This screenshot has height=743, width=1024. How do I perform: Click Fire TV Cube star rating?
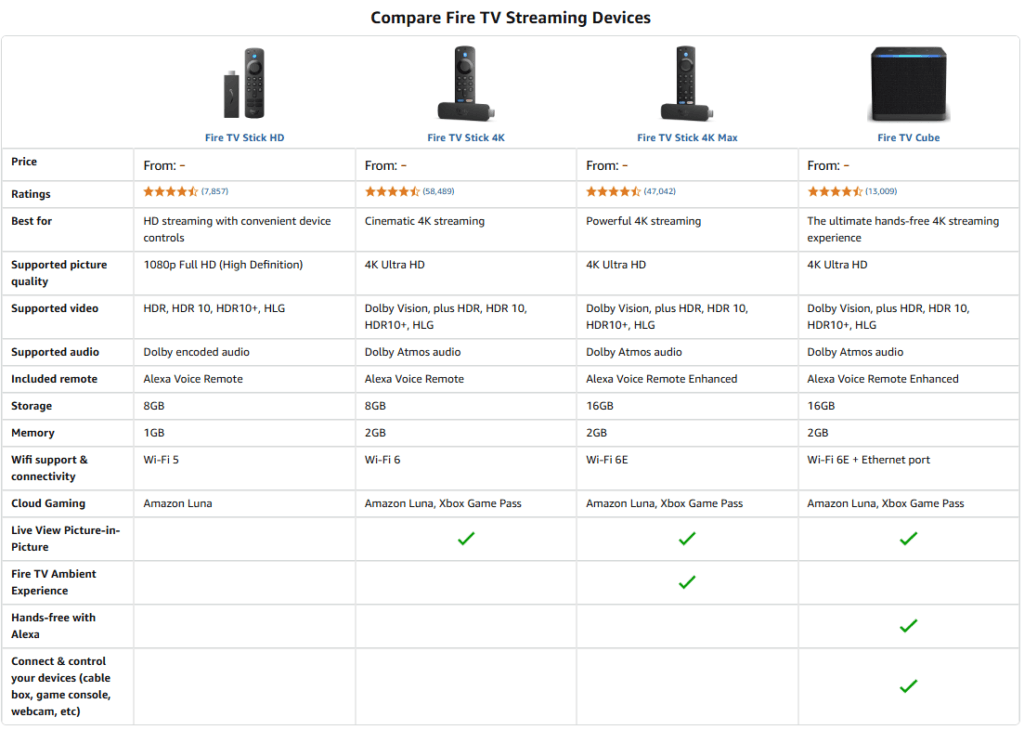pos(835,191)
